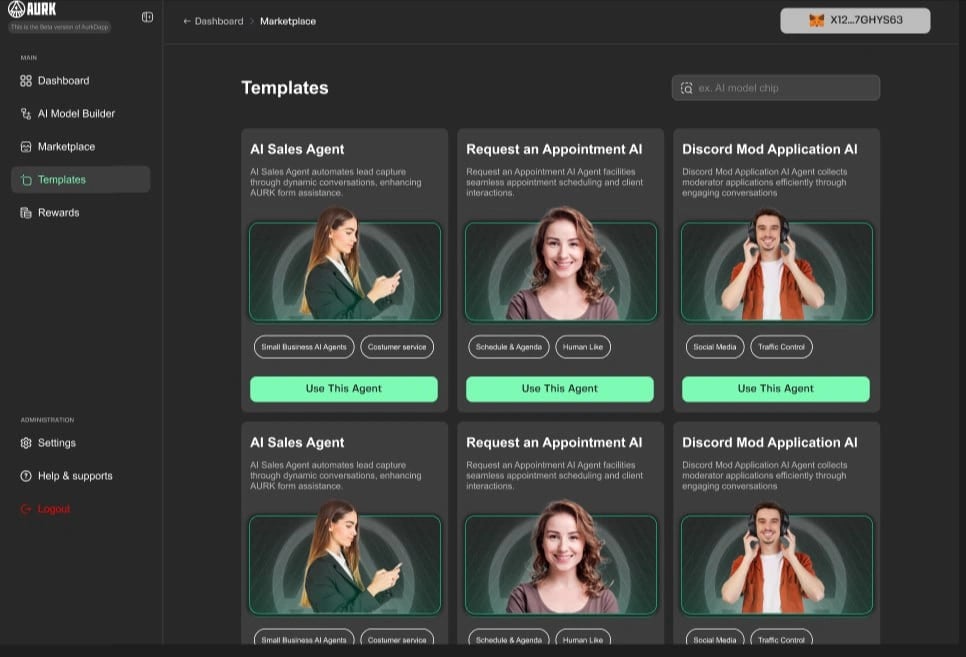The width and height of the screenshot is (966, 657).
Task: Open the lower AI Sales Agent thumbnail image
Action: coord(345,558)
